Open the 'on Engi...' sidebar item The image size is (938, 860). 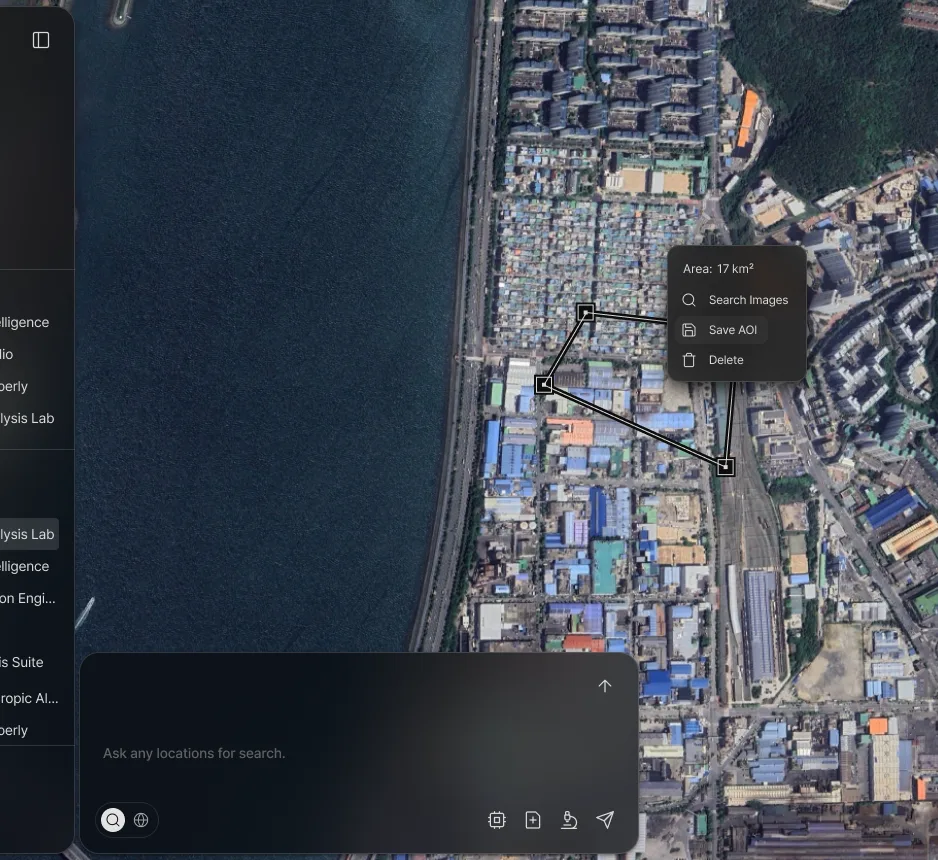point(28,598)
